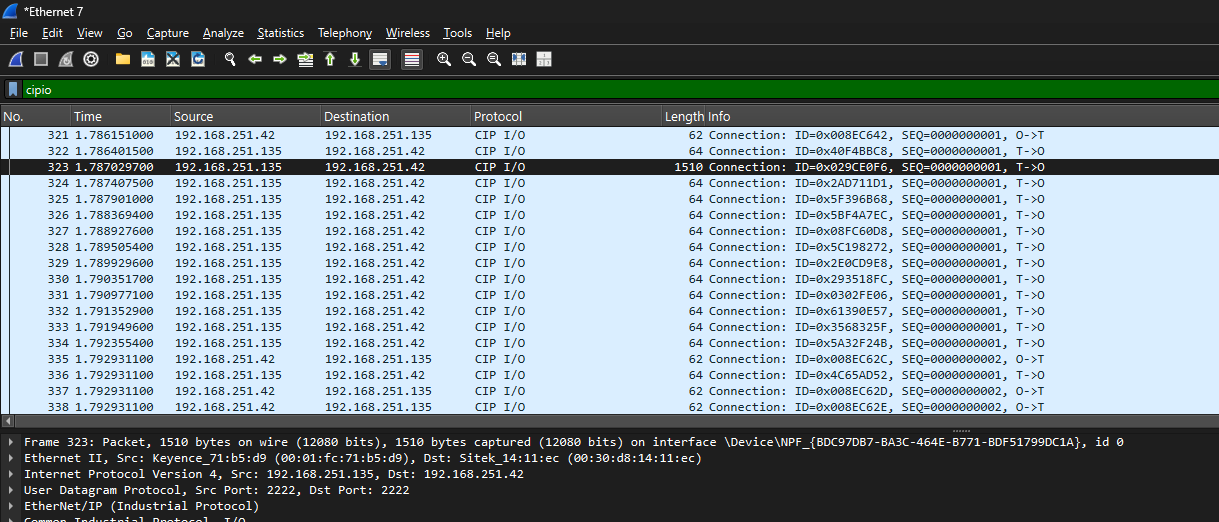The height and width of the screenshot is (522, 1219).
Task: Sort by the Length column header
Action: click(x=684, y=116)
